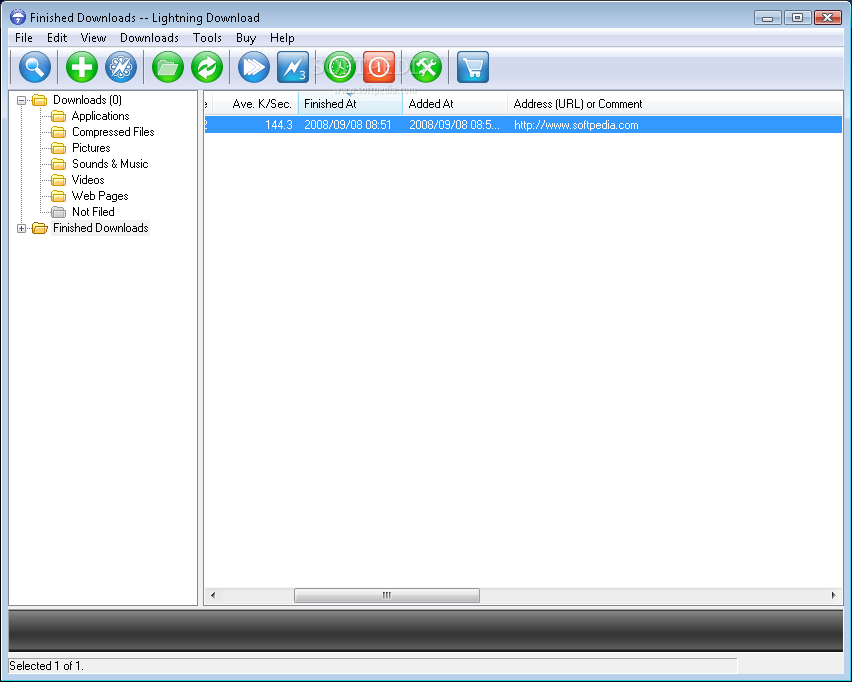Click the 144.3 speed value cell
Image resolution: width=852 pixels, height=682 pixels.
tap(279, 125)
